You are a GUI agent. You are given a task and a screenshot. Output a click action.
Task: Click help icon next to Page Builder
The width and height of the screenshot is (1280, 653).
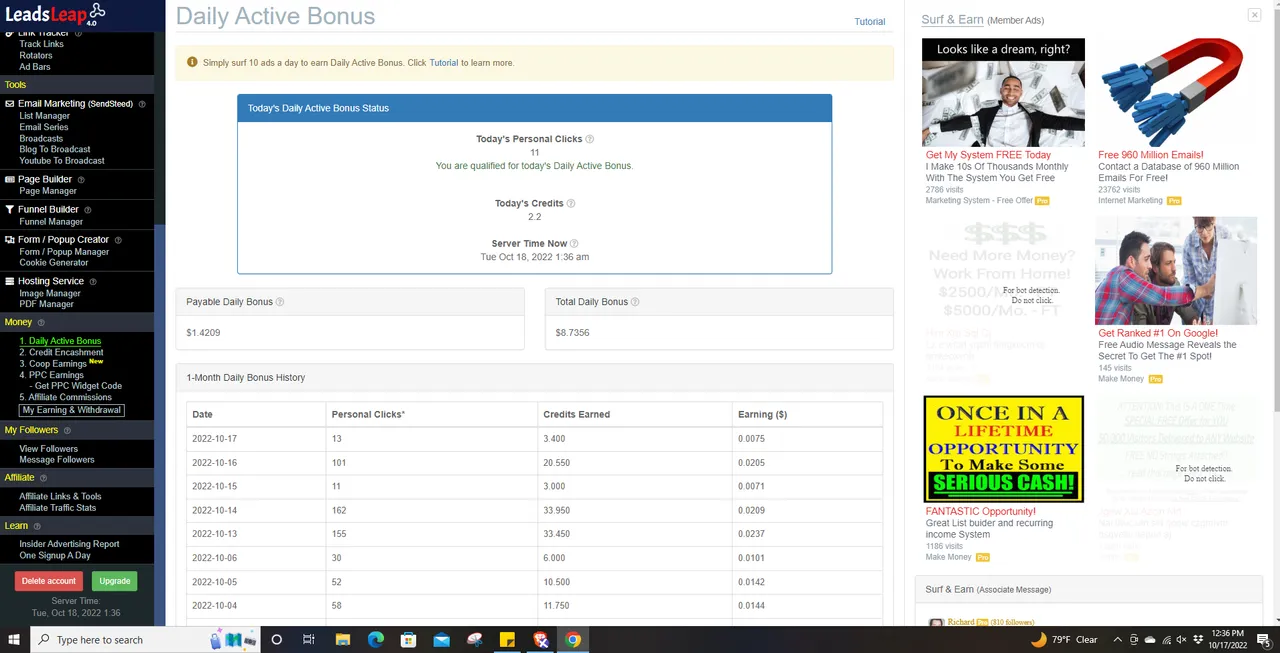tap(81, 180)
